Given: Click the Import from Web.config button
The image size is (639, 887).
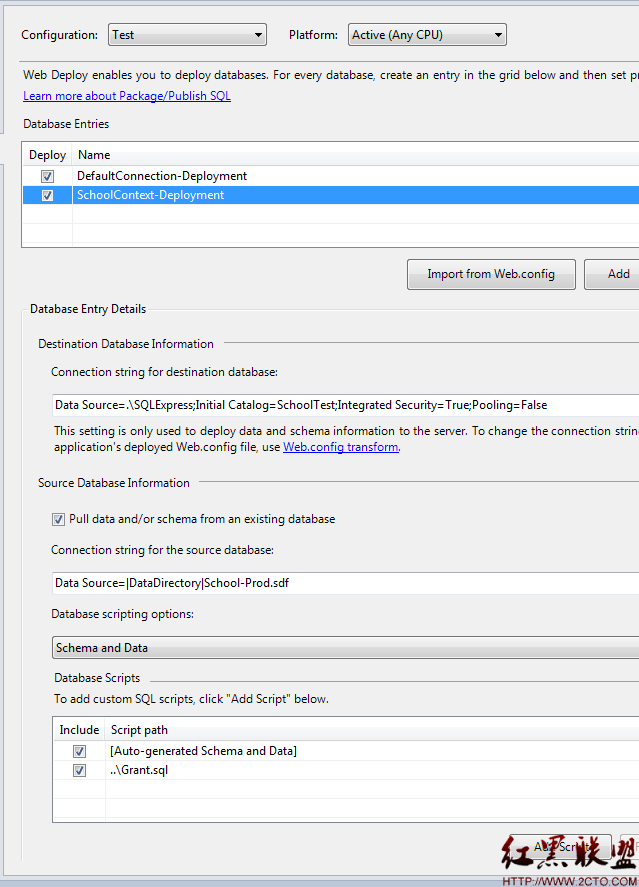Looking at the screenshot, I should (x=491, y=274).
